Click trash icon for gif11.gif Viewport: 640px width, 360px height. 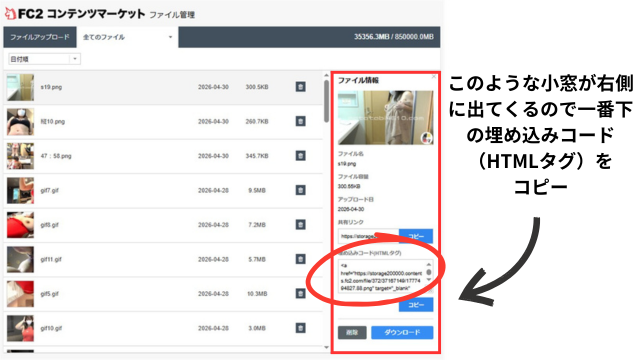[300, 259]
